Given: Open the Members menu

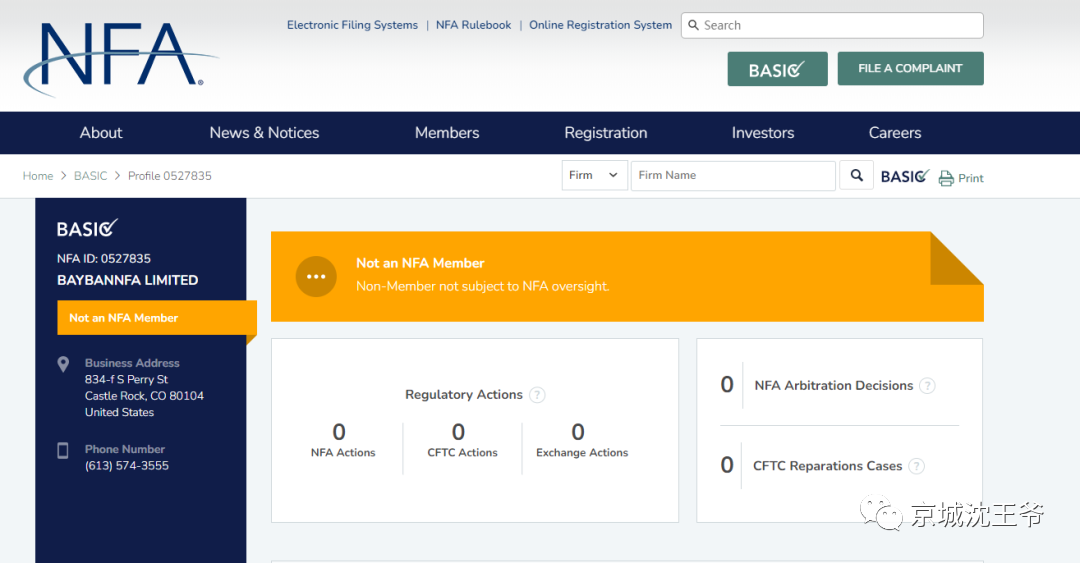Looking at the screenshot, I should pyautogui.click(x=447, y=133).
